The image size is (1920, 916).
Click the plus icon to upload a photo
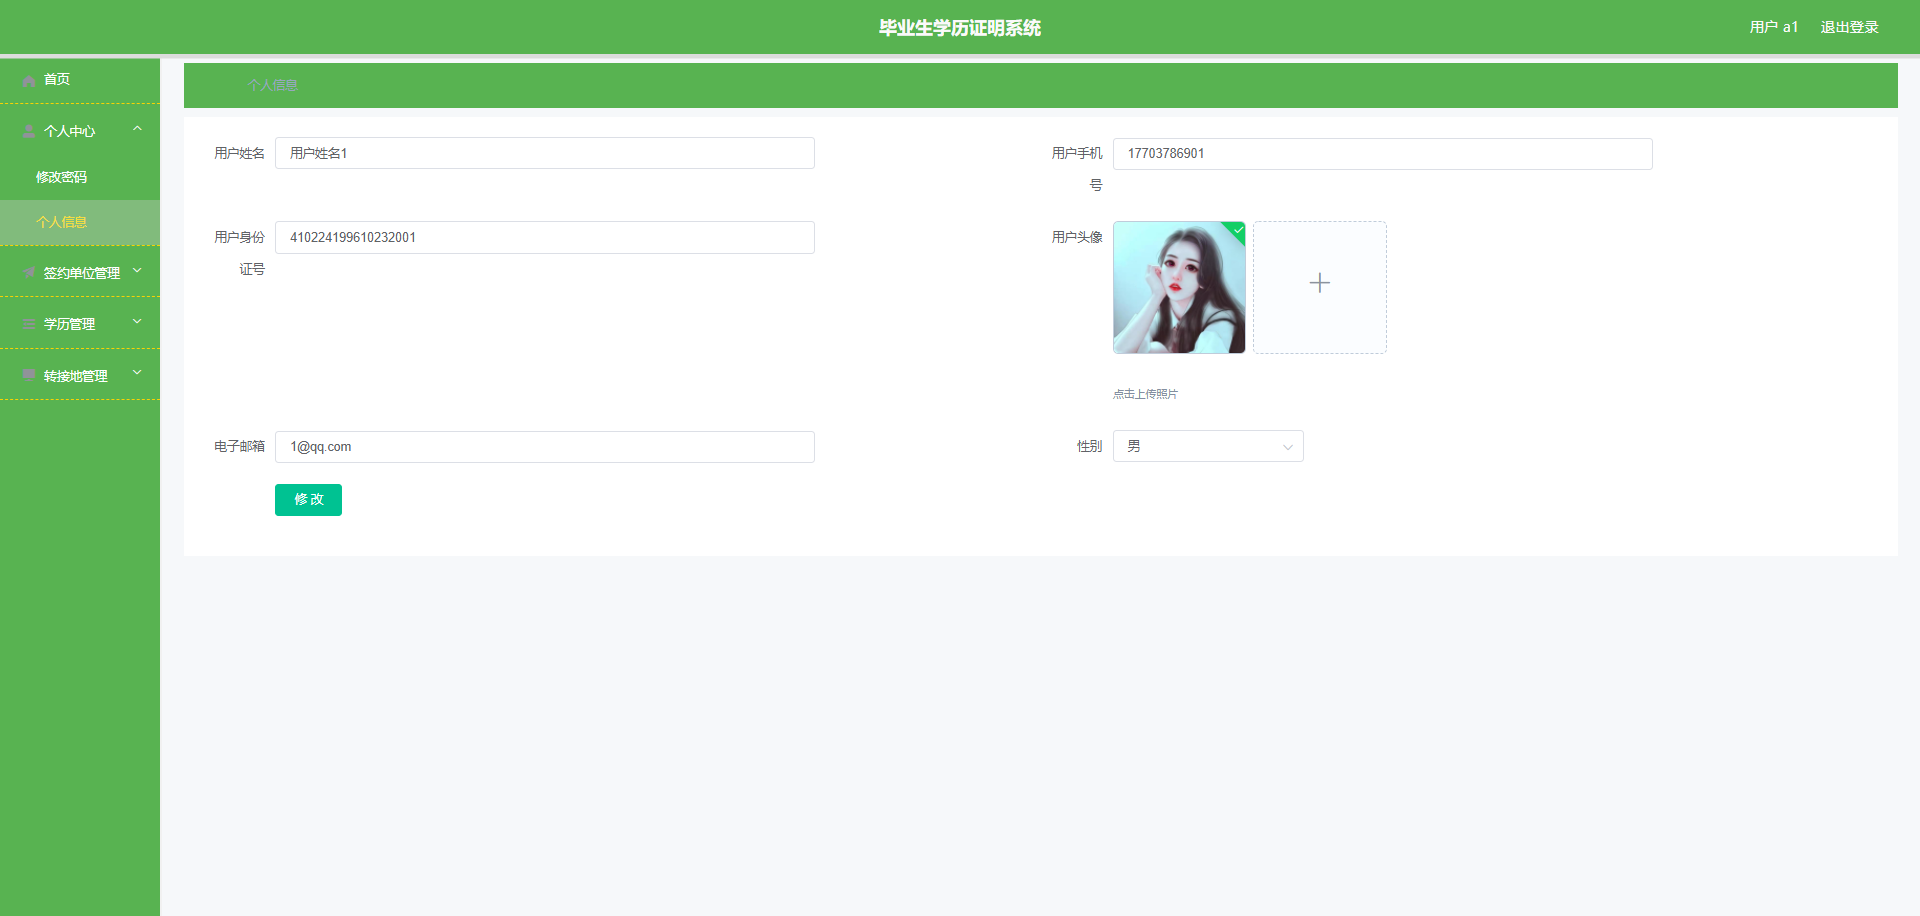[1320, 283]
